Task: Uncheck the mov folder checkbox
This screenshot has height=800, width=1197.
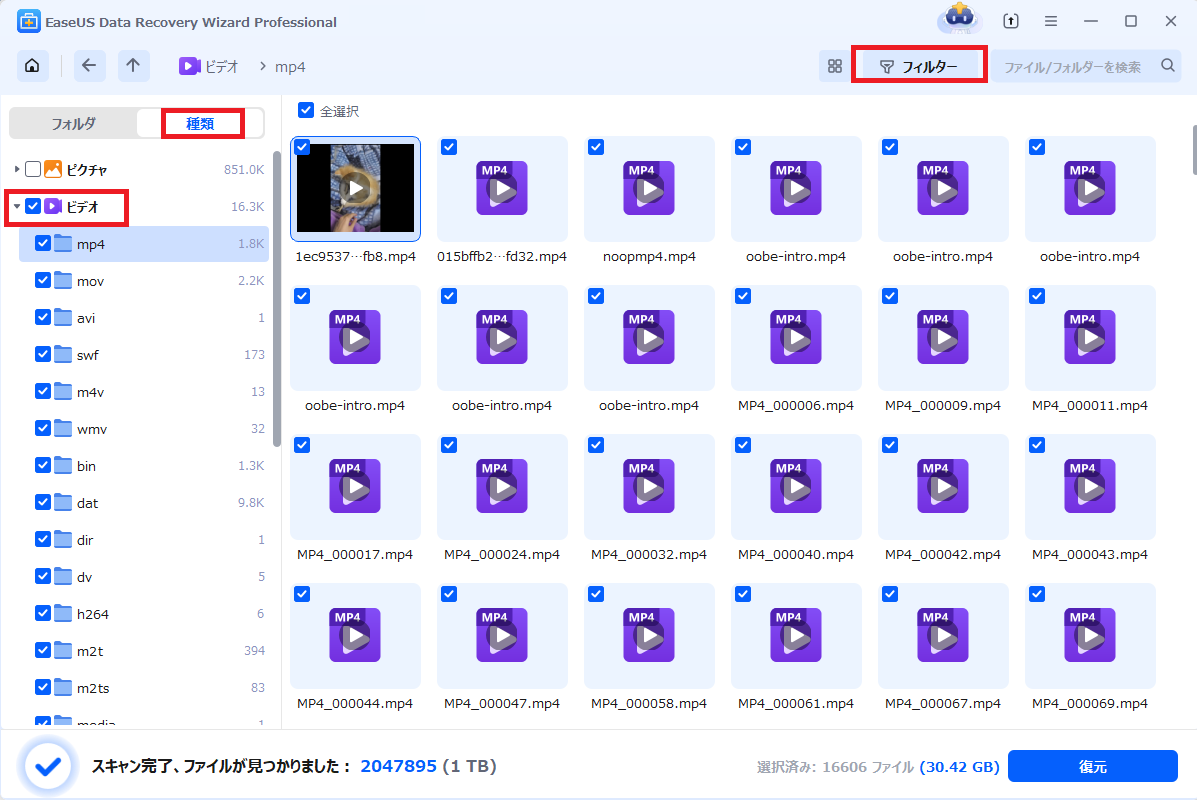Action: click(43, 281)
